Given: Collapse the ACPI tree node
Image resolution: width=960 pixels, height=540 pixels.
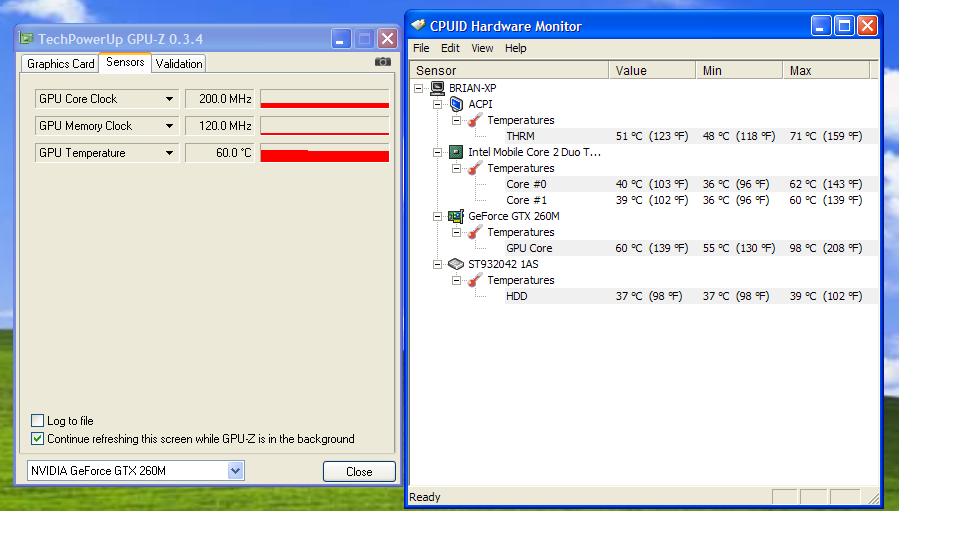Looking at the screenshot, I should click(x=437, y=104).
